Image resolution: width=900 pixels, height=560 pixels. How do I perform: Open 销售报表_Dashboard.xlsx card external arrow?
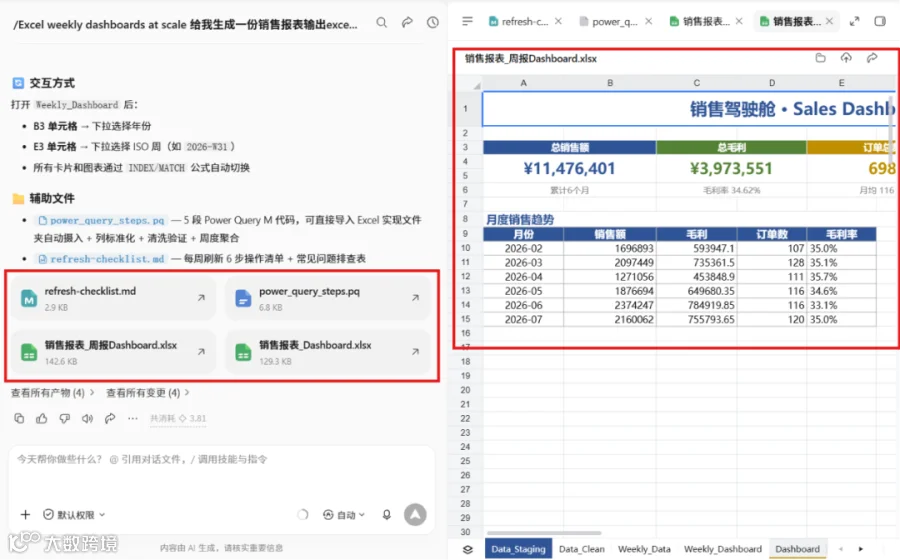(415, 352)
